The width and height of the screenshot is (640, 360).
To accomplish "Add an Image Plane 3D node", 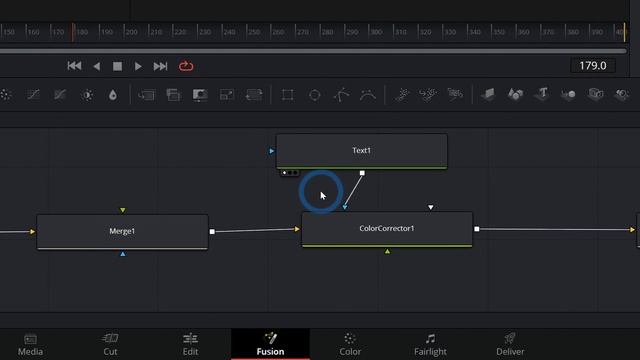I will [x=489, y=95].
